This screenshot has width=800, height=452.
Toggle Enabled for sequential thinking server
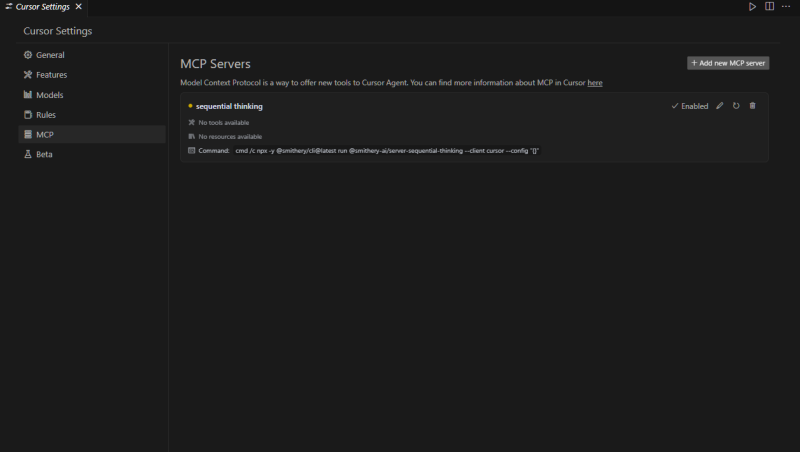[x=689, y=106]
